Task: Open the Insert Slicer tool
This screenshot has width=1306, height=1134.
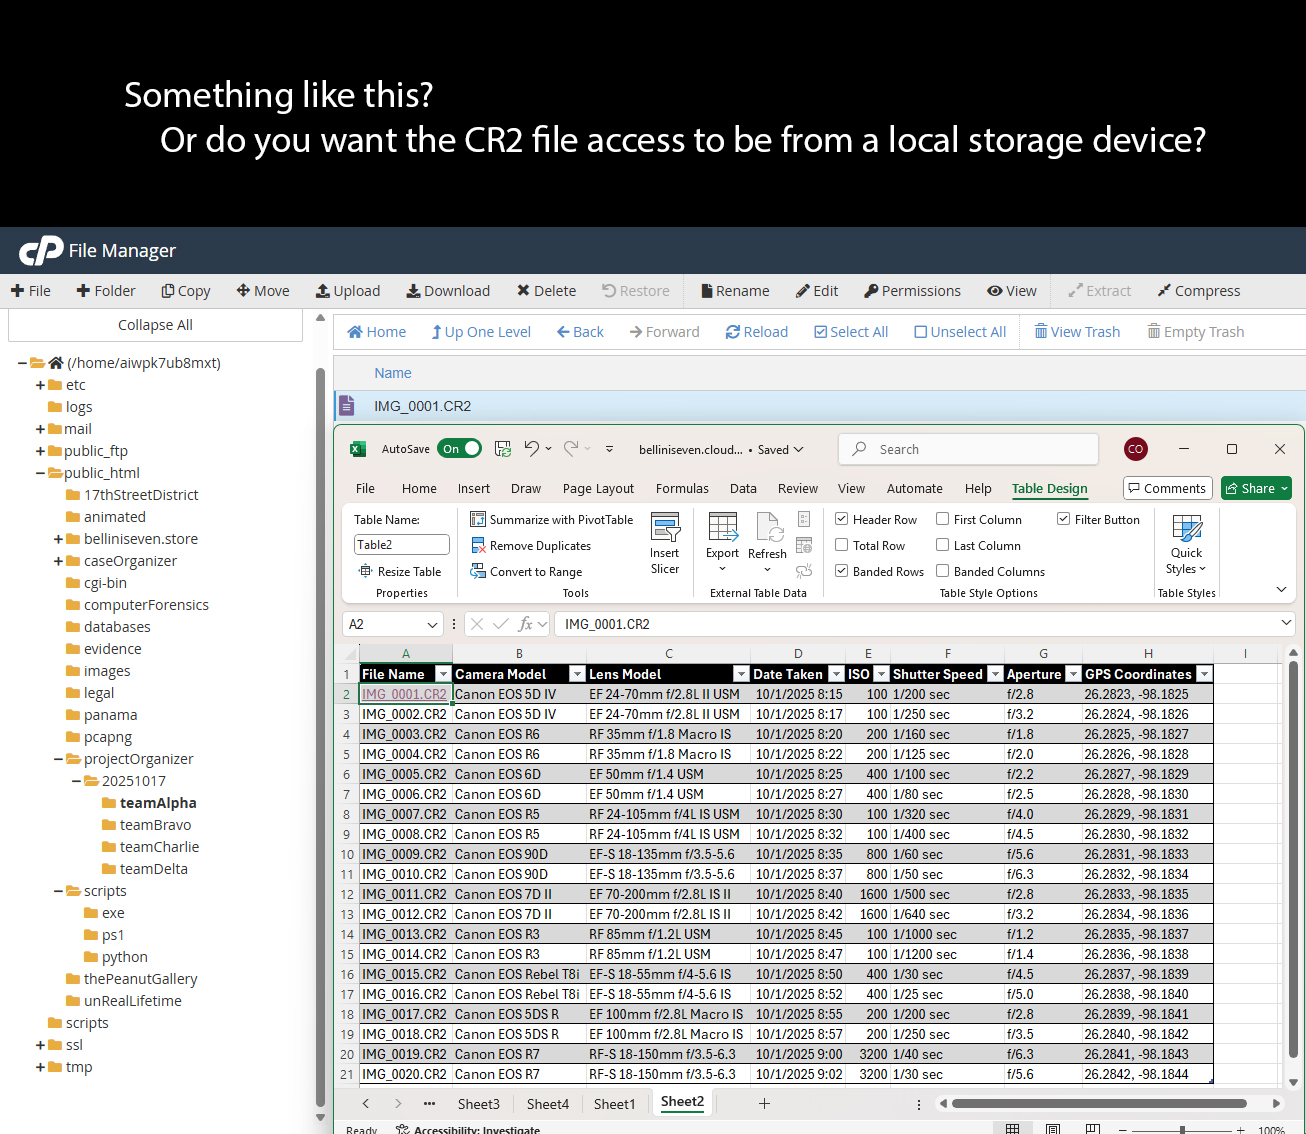Action: point(665,543)
